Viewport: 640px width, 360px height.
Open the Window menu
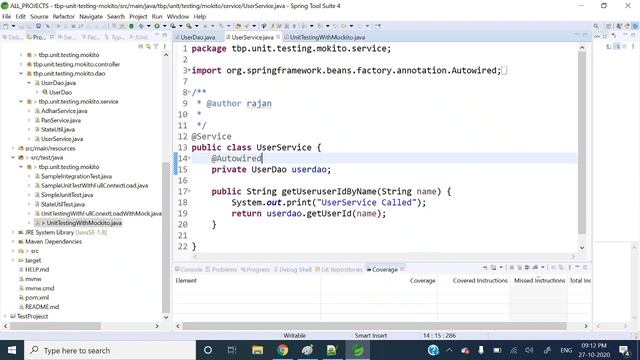(178, 16)
